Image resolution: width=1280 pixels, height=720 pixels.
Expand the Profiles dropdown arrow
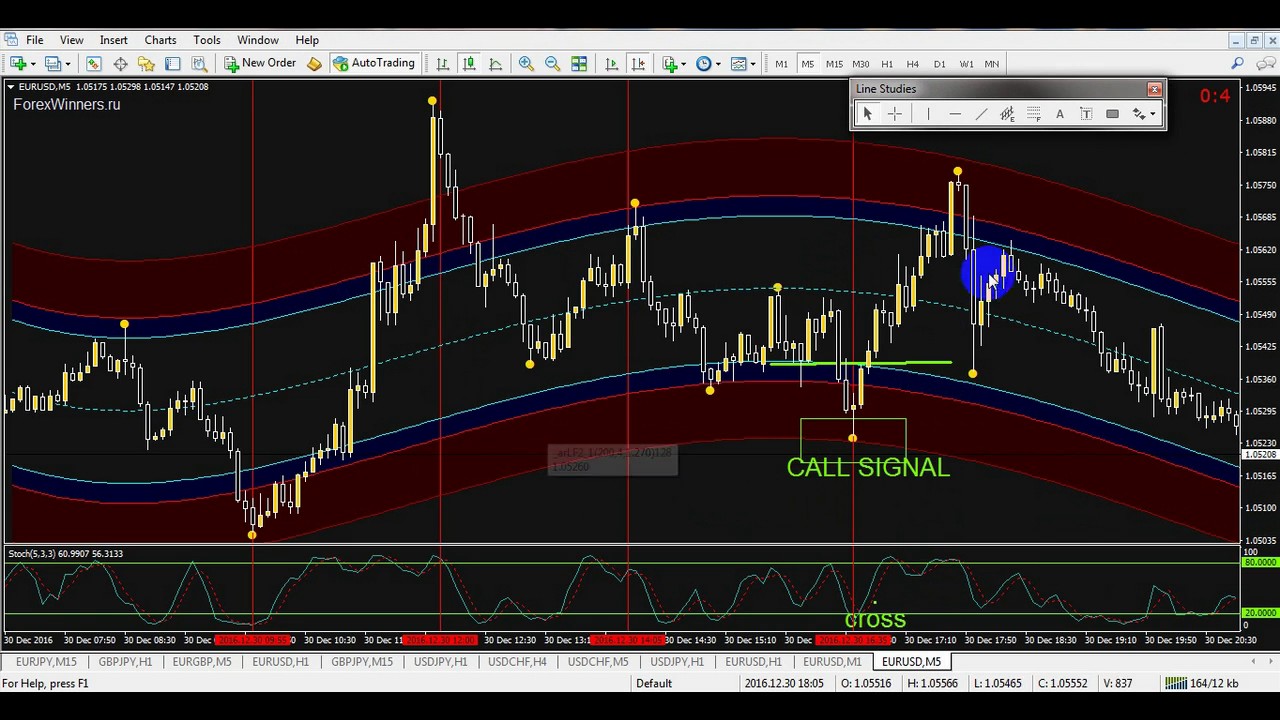pos(67,64)
